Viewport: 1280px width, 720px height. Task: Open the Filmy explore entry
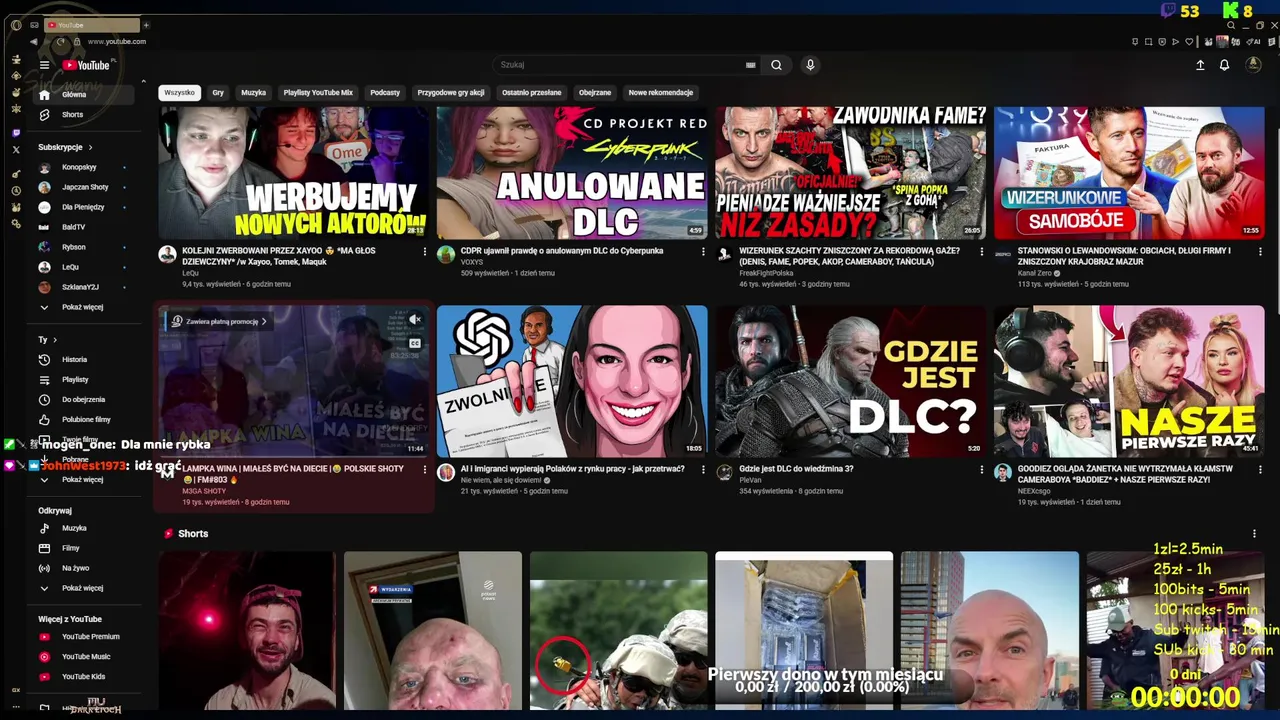(x=83, y=548)
